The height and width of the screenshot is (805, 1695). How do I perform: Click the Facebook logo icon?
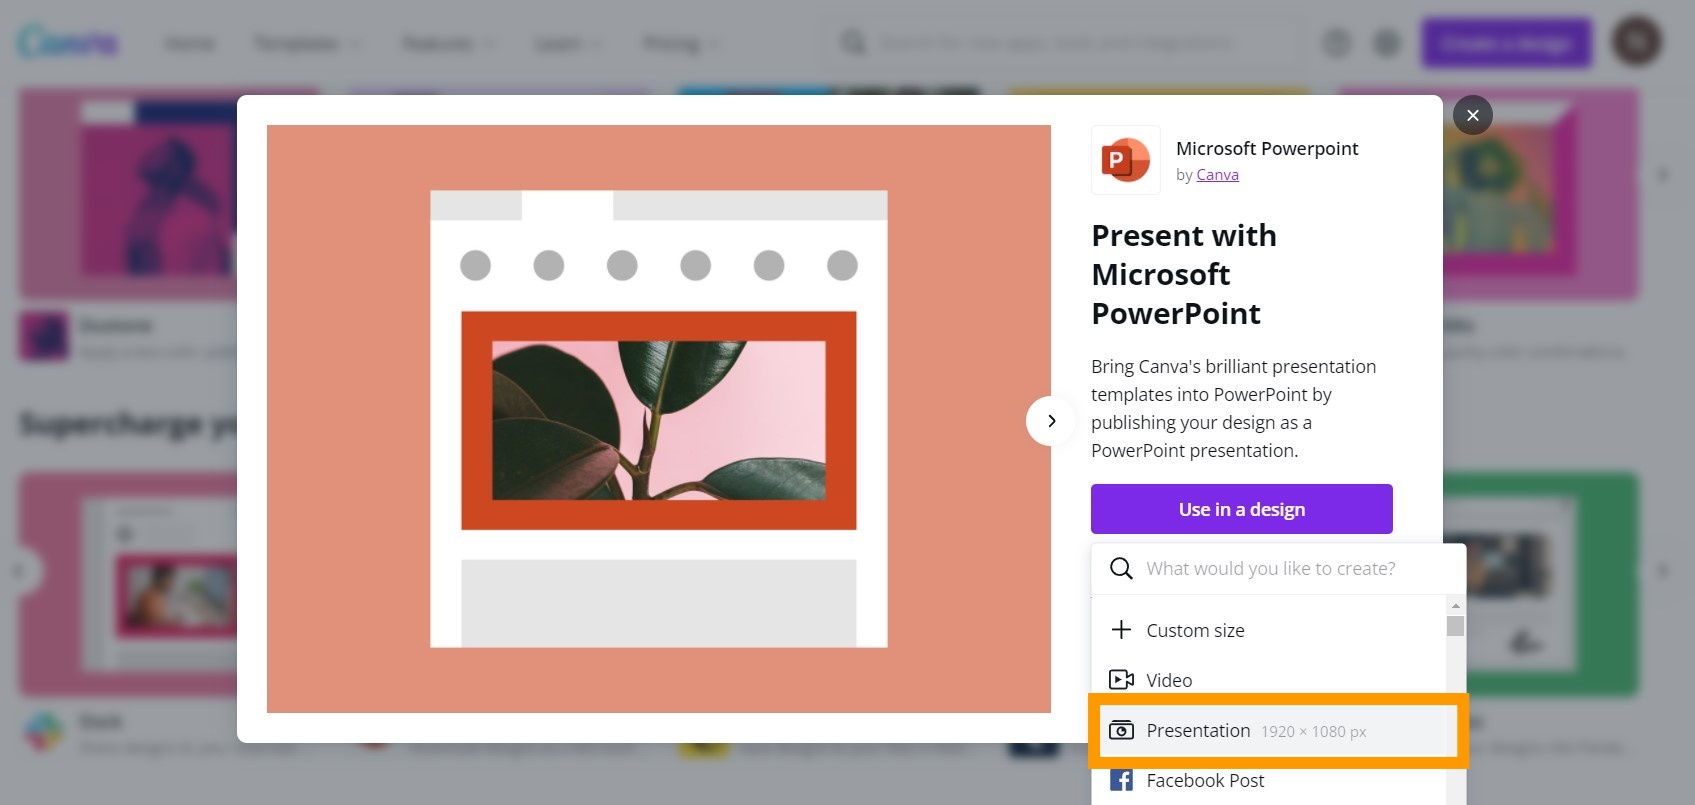(x=1121, y=780)
